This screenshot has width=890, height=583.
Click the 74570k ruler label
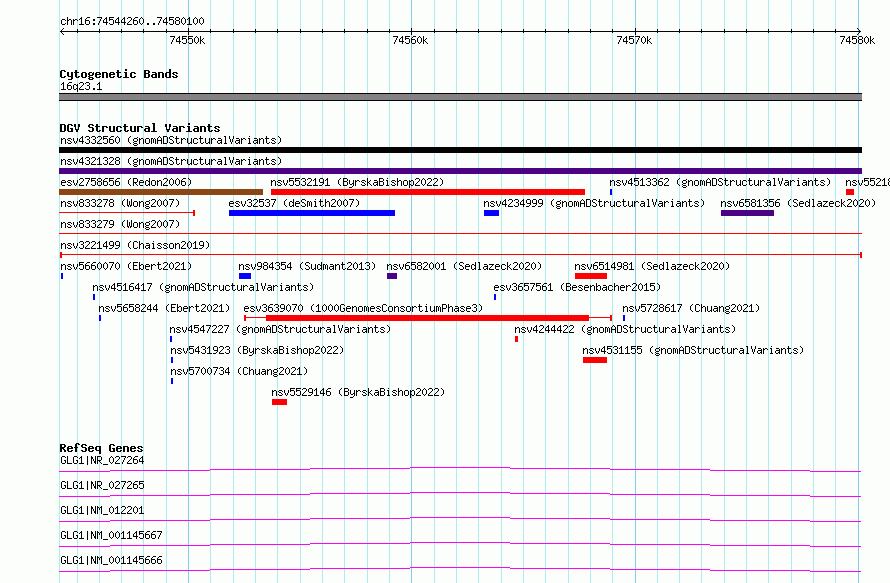tap(634, 40)
